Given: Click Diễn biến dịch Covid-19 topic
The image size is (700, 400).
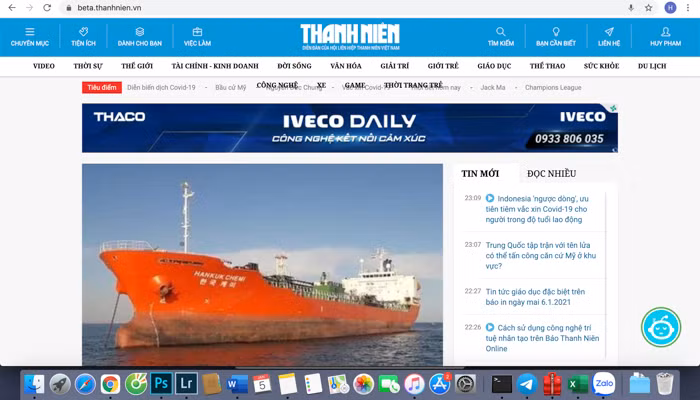Looking at the screenshot, I should point(161,88).
